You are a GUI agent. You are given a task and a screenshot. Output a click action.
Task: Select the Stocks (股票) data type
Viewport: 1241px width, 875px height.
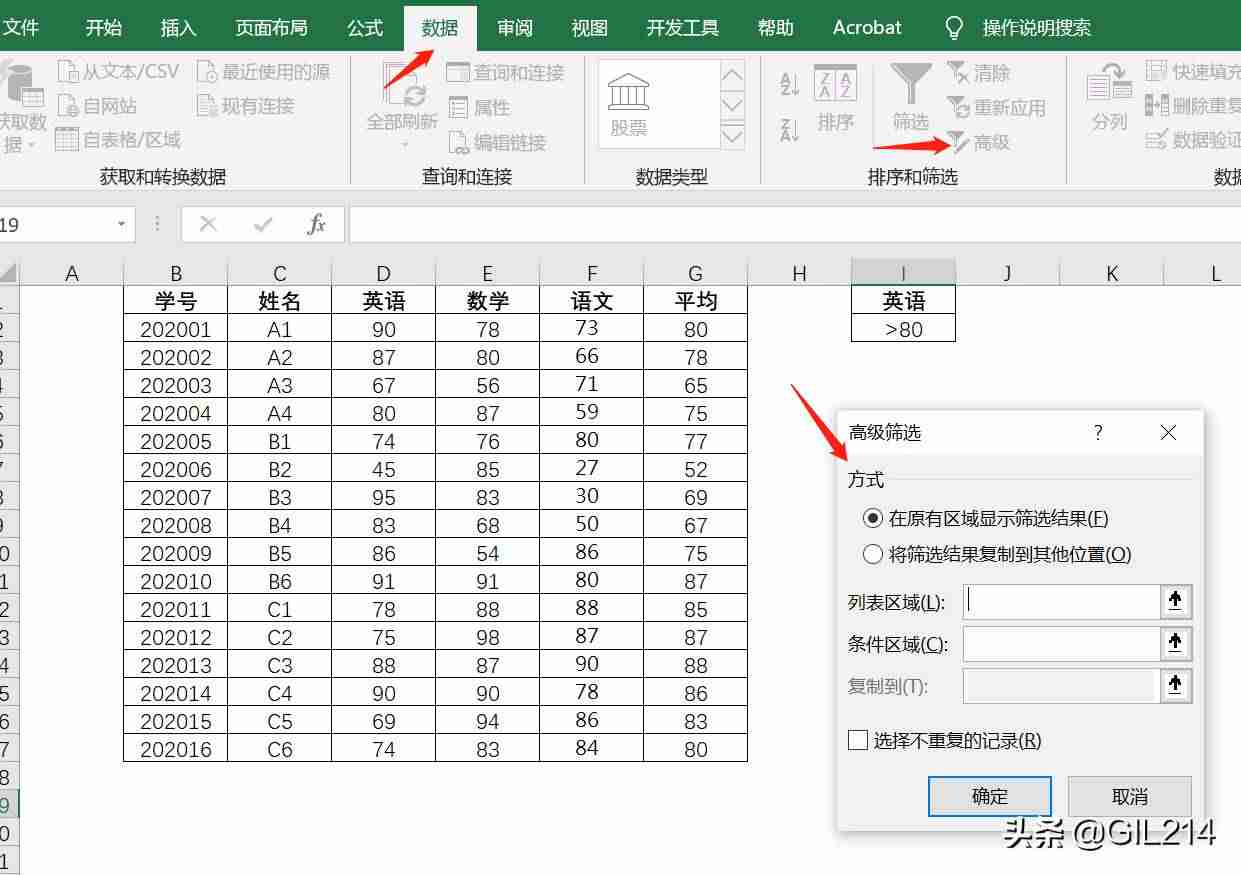[629, 104]
